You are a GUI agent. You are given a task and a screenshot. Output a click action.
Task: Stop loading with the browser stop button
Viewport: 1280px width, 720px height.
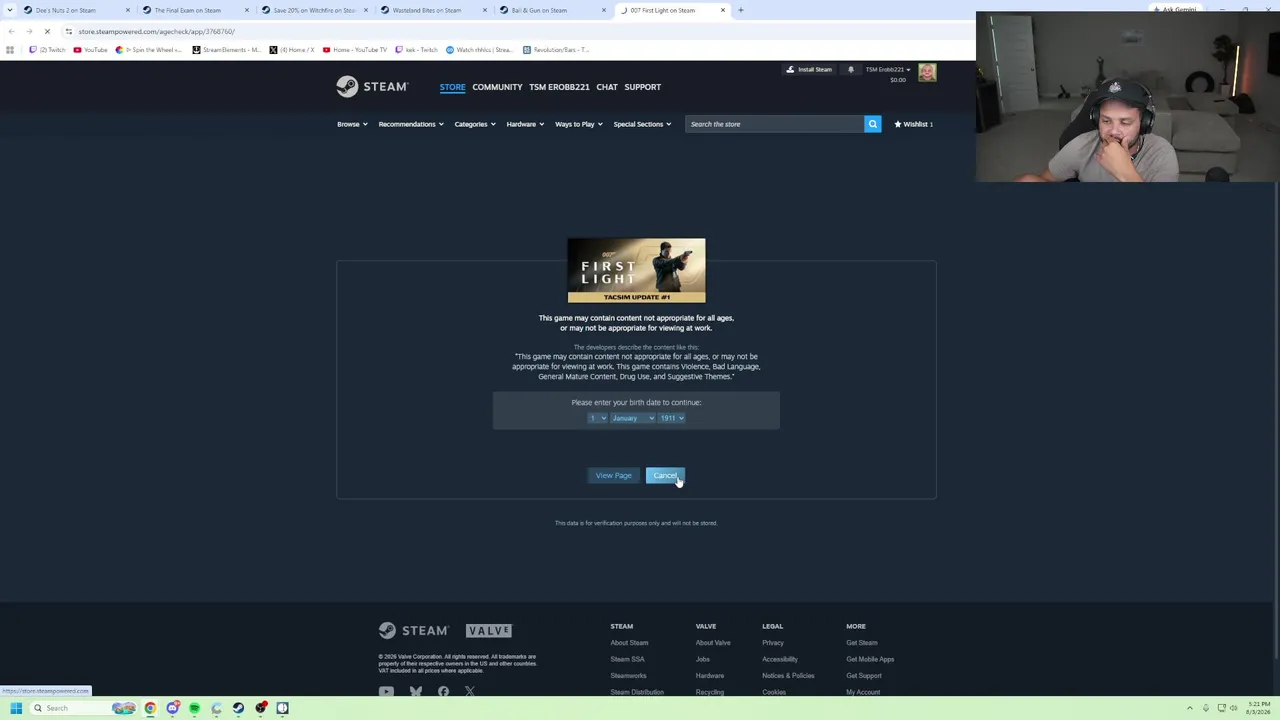pyautogui.click(x=47, y=31)
